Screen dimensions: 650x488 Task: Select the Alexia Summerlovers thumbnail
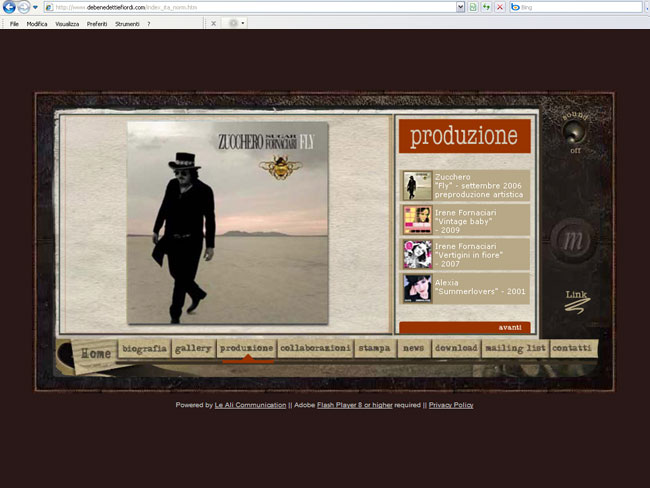(417, 289)
